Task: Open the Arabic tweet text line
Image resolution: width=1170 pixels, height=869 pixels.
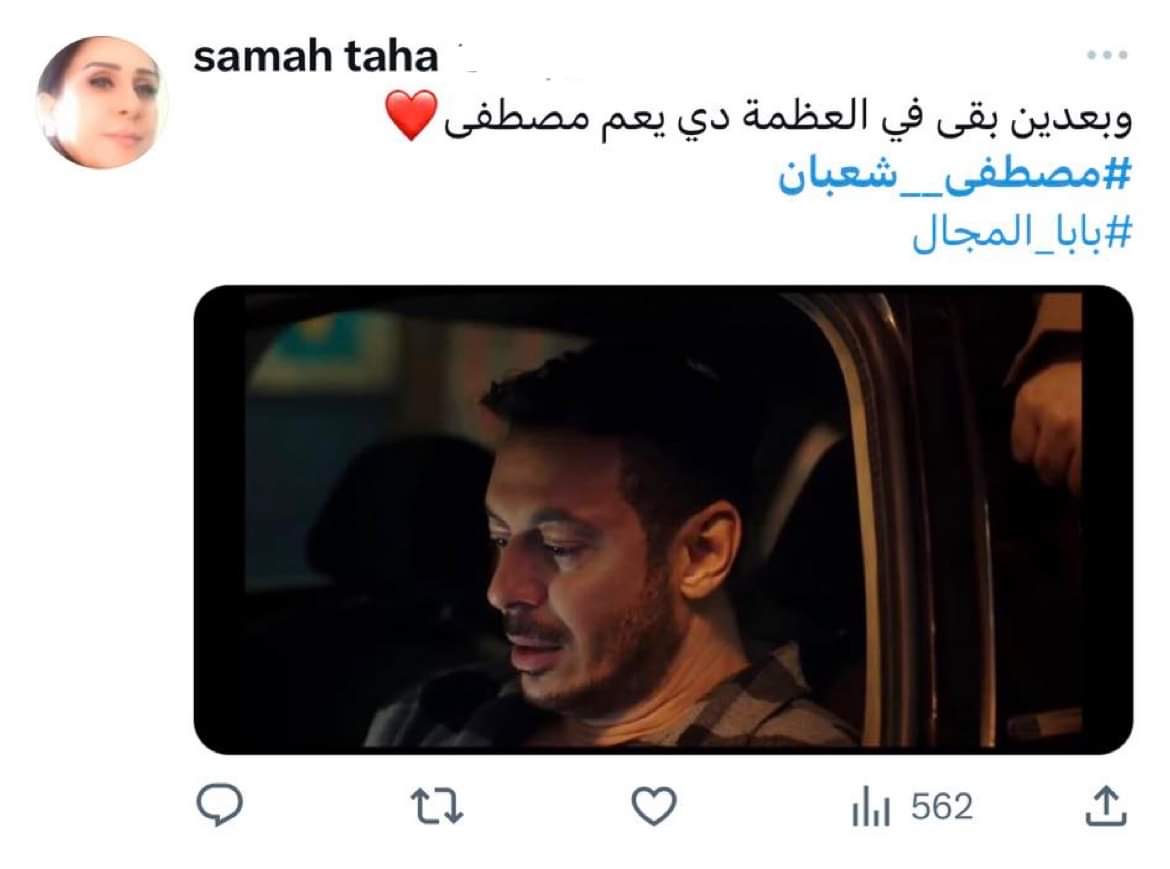Action: (758, 117)
